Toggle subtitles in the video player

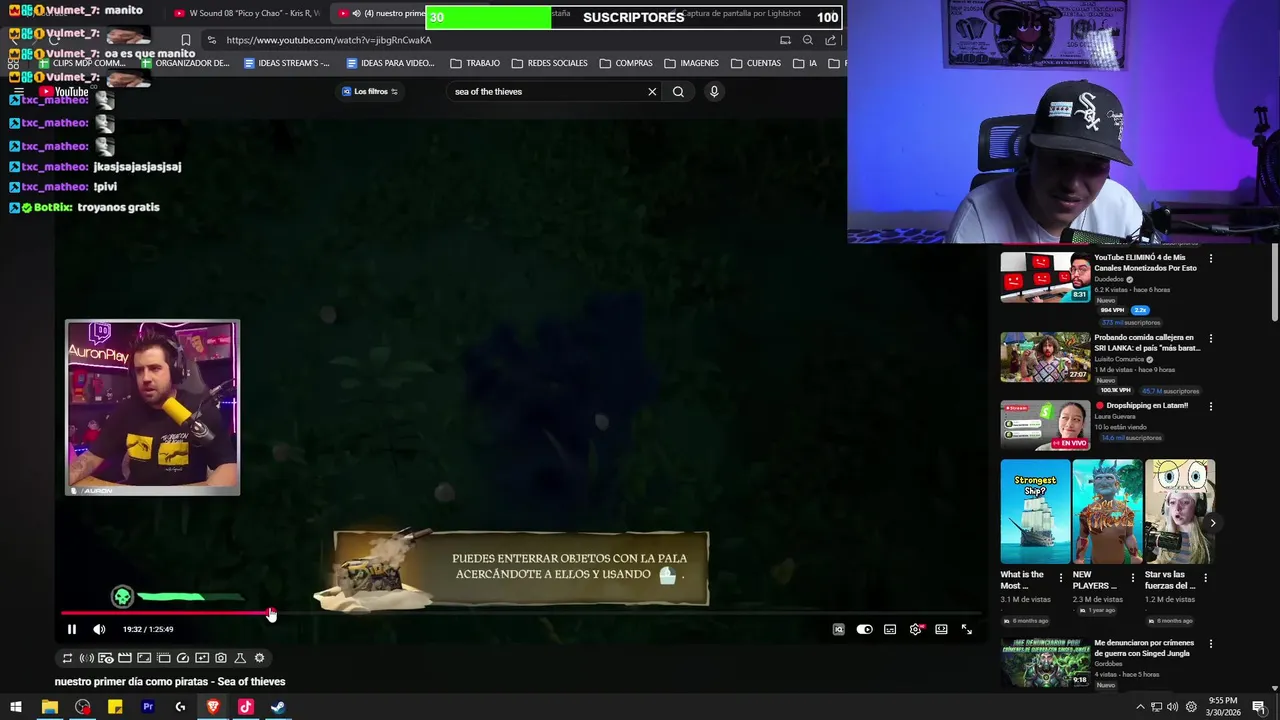click(x=890, y=629)
